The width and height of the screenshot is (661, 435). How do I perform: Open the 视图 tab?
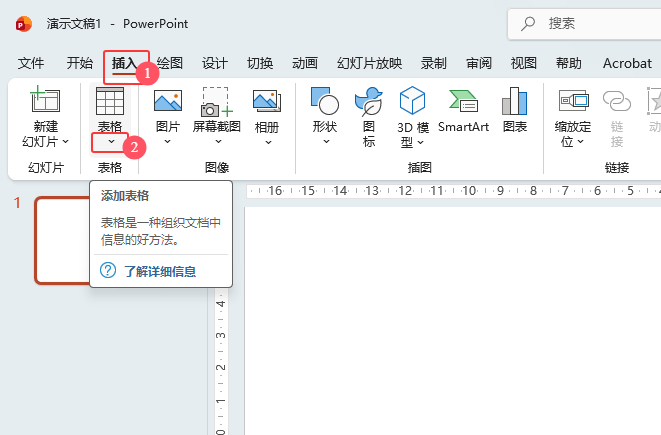click(524, 63)
